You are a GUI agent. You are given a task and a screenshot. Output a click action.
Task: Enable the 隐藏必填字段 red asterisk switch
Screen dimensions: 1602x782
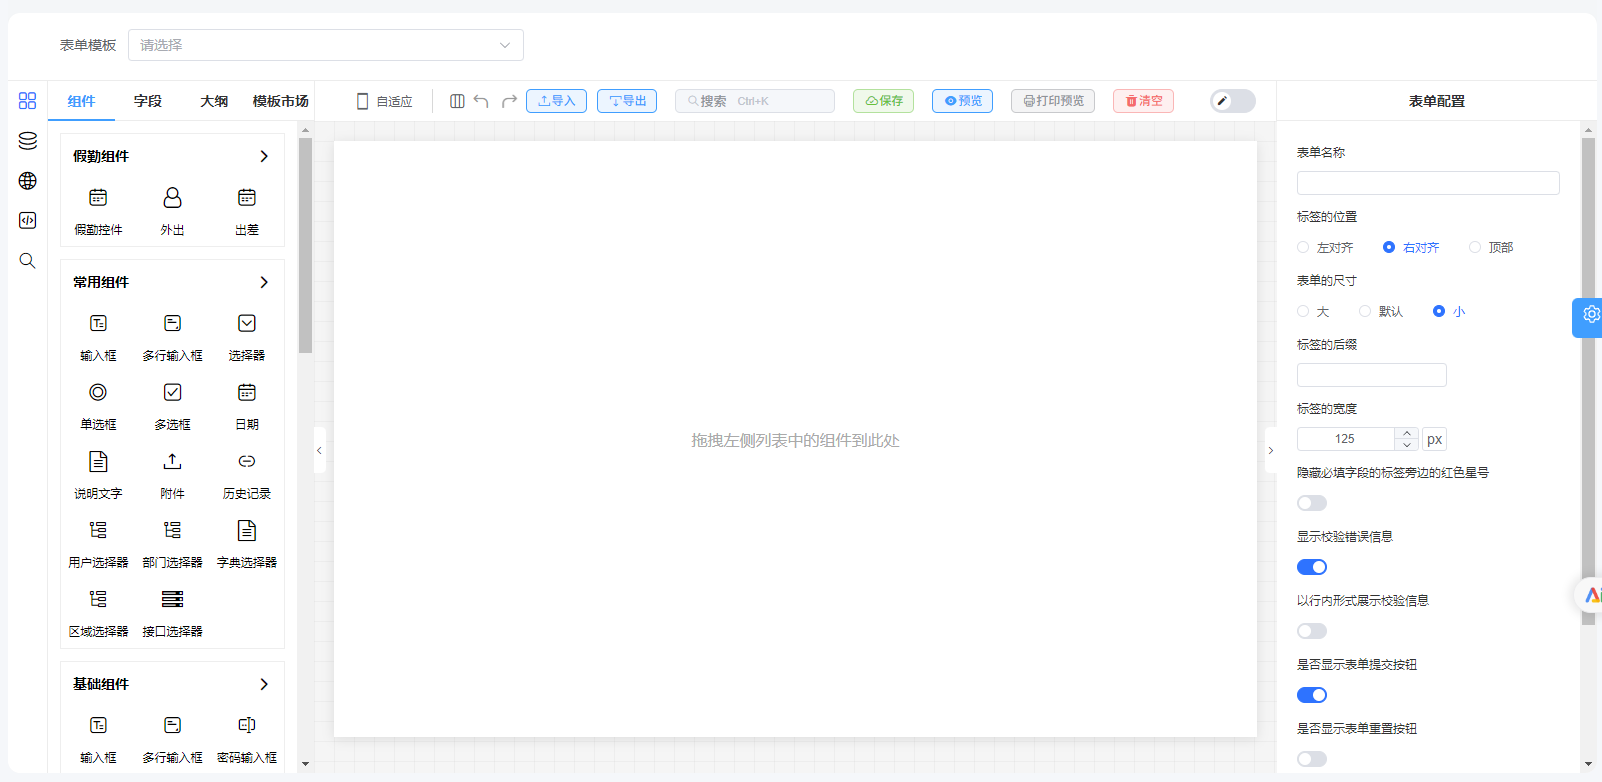(x=1312, y=503)
